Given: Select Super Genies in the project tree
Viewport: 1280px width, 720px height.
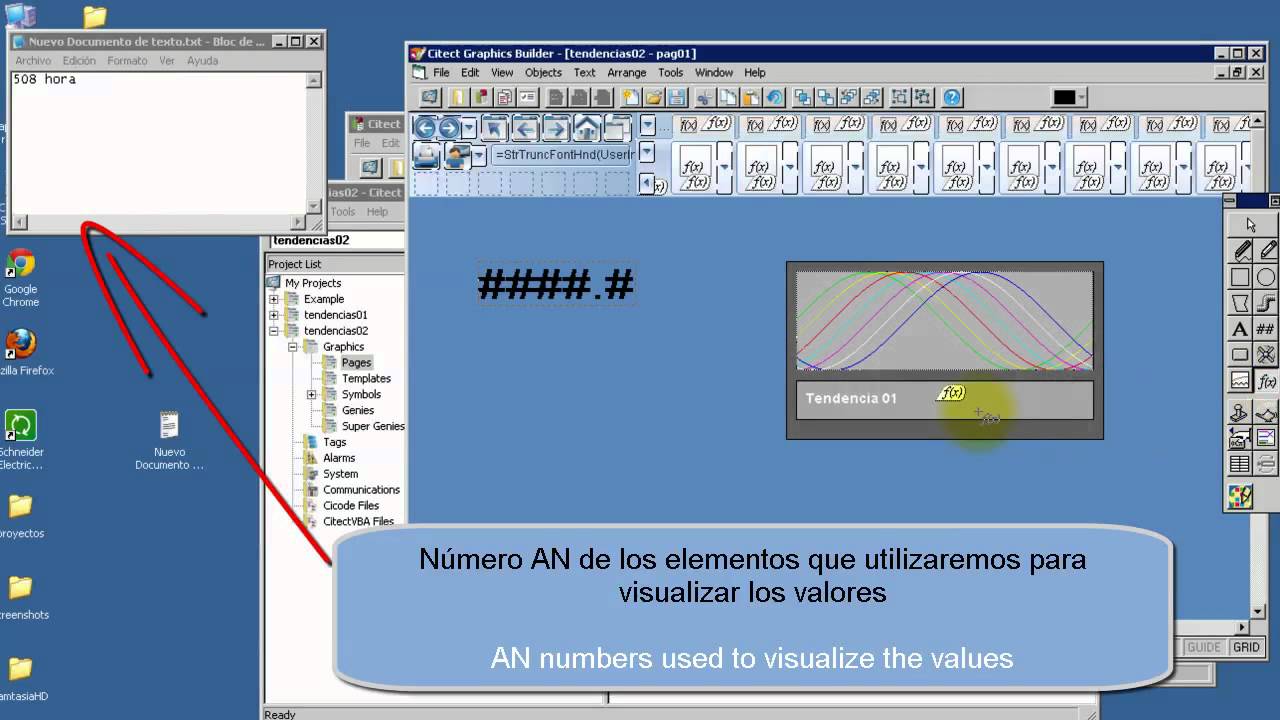Looking at the screenshot, I should point(373,426).
